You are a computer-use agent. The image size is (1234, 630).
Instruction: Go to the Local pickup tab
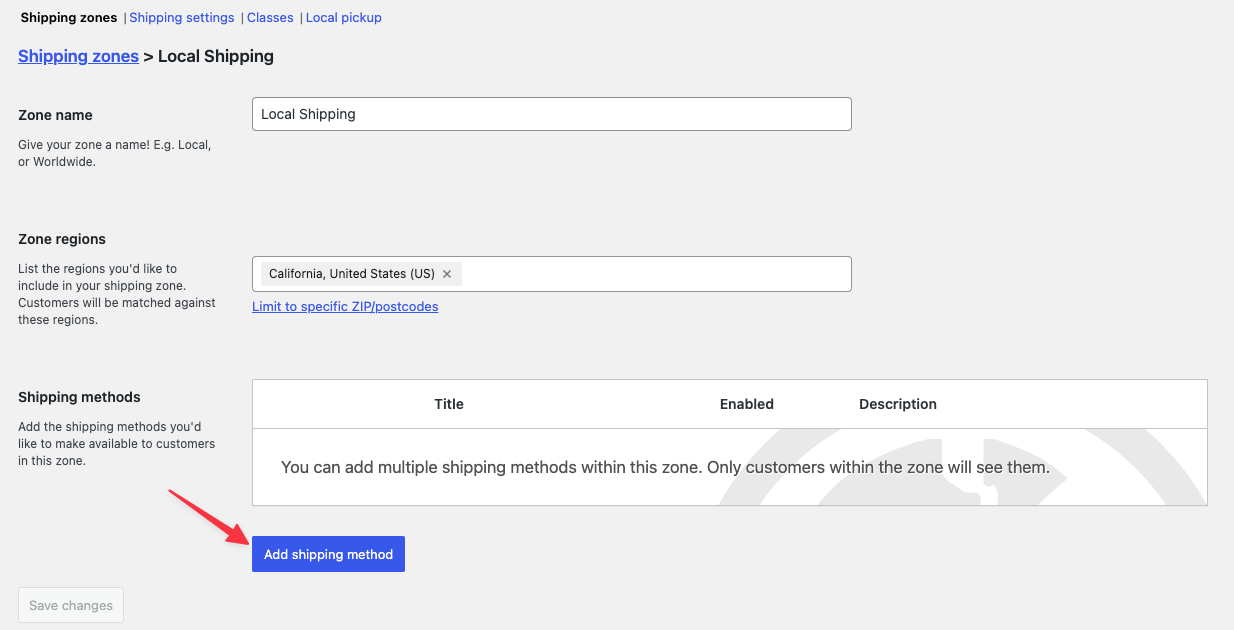point(344,18)
